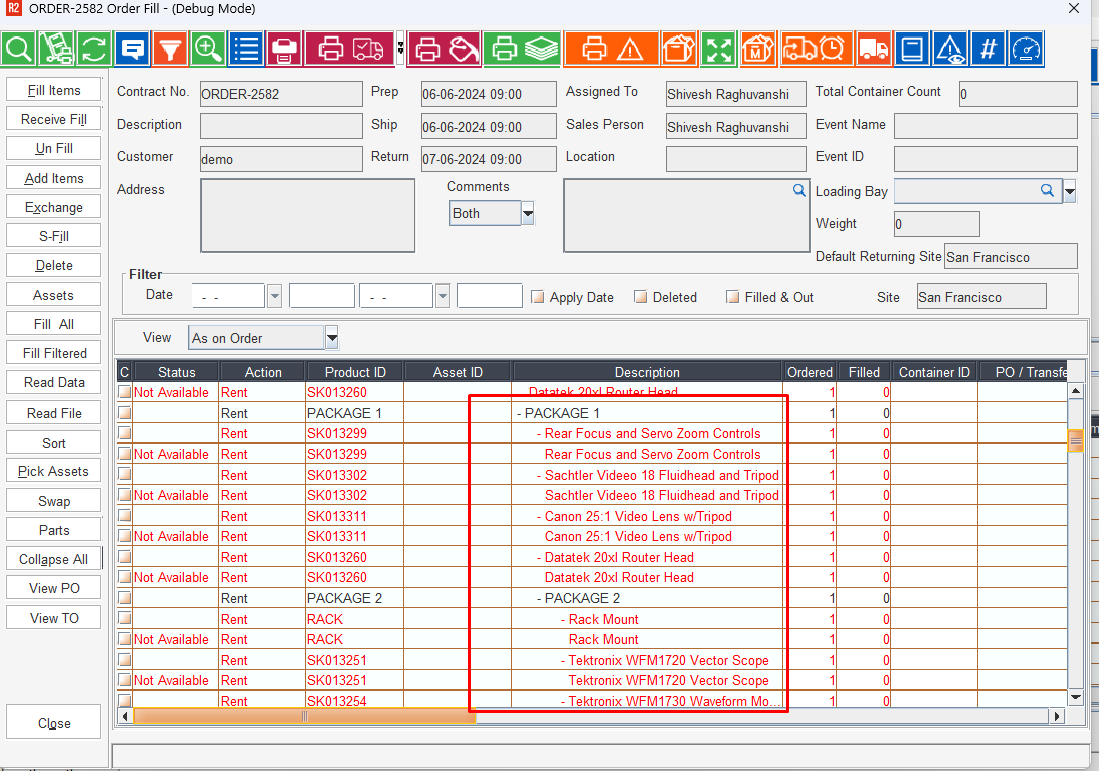1099x771 pixels.
Task: Click the blue speedometer gauge icon
Action: pyautogui.click(x=1026, y=48)
